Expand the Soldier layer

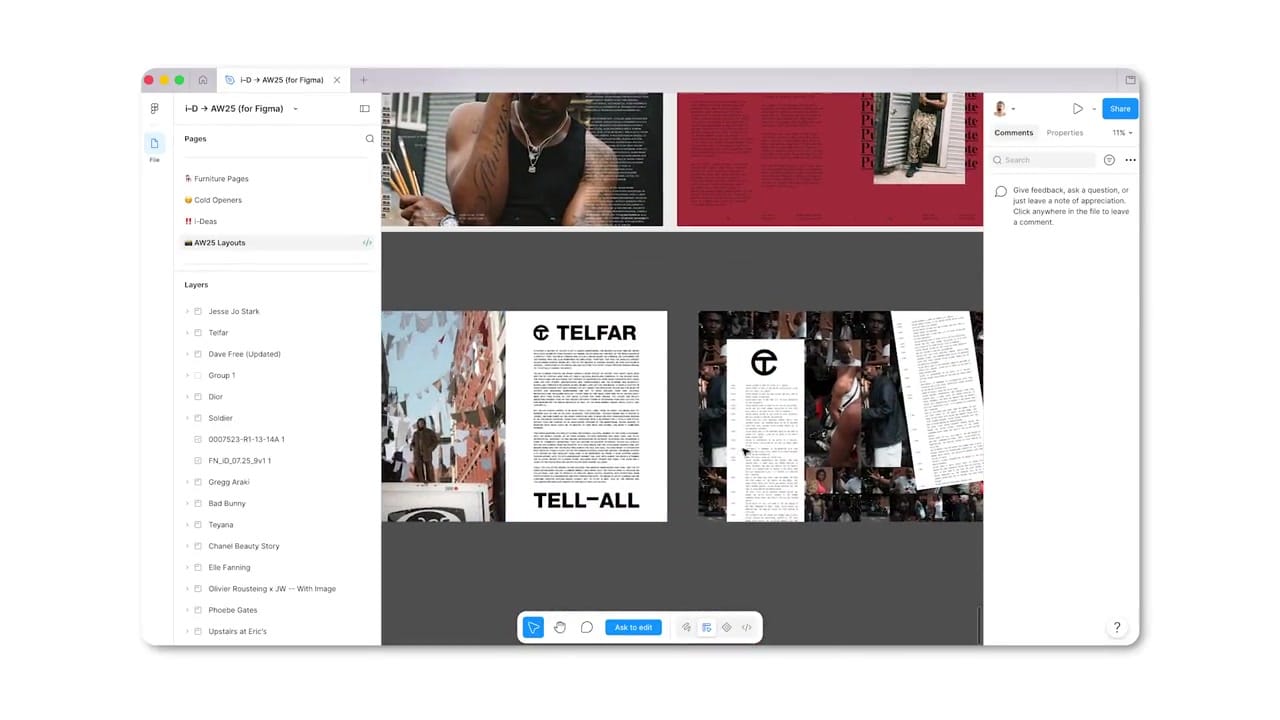coord(187,418)
